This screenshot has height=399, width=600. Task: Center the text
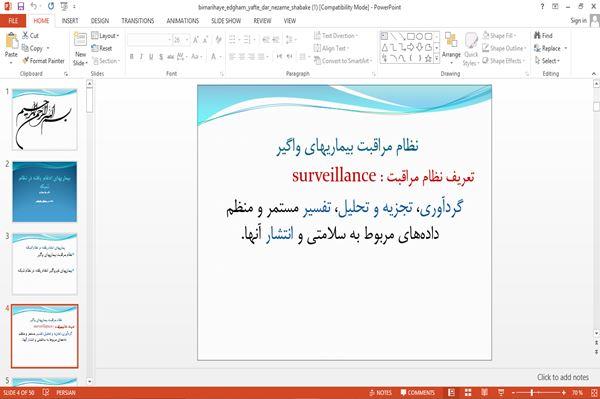pos(242,57)
